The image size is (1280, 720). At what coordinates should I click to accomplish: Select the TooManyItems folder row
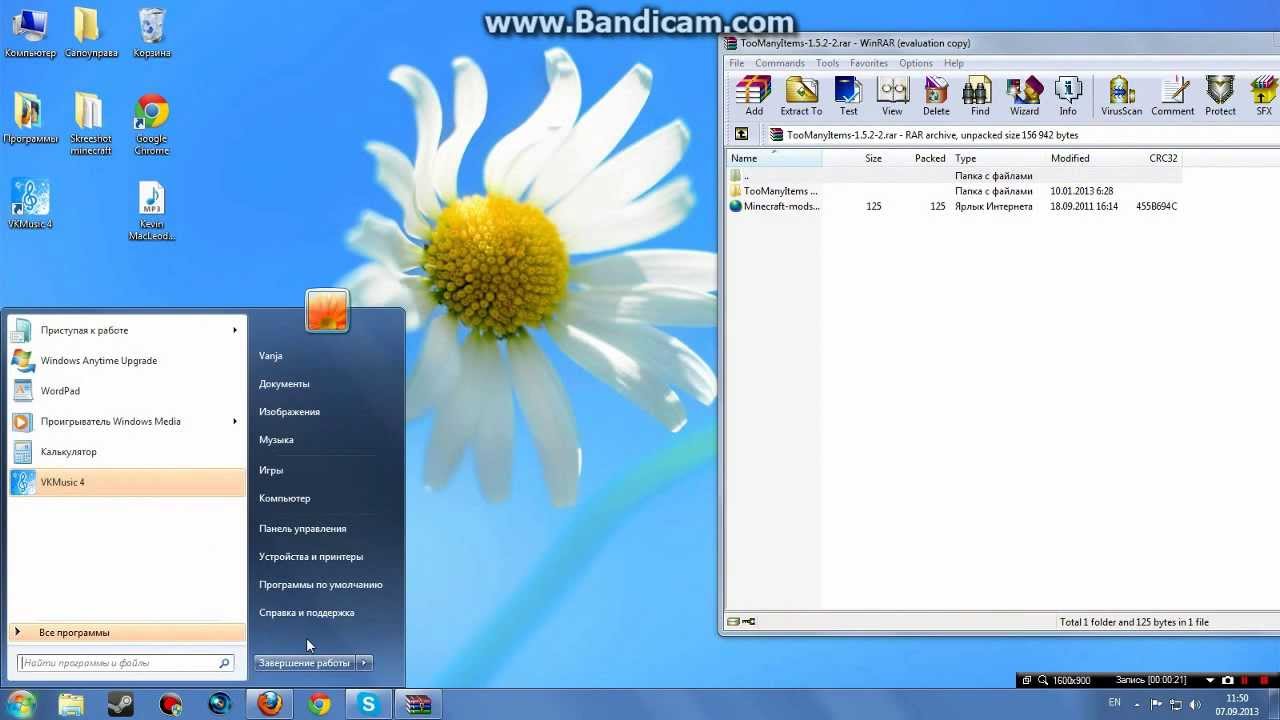(x=954, y=191)
